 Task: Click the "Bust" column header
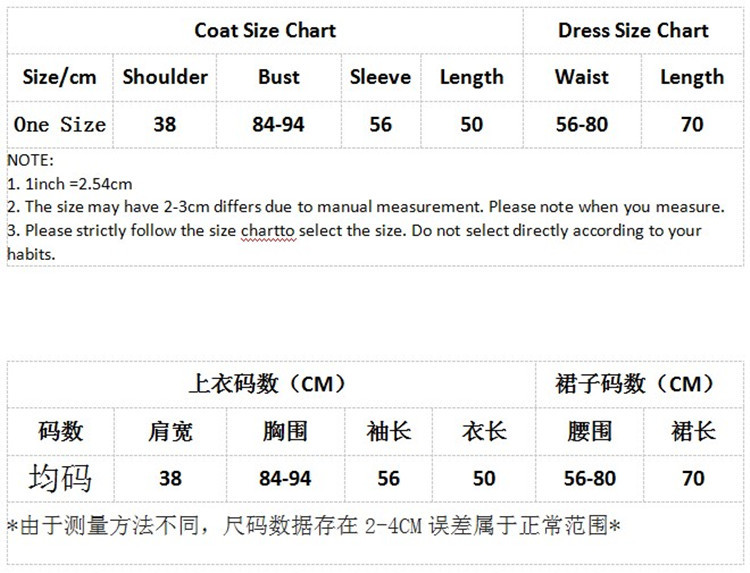(279, 77)
